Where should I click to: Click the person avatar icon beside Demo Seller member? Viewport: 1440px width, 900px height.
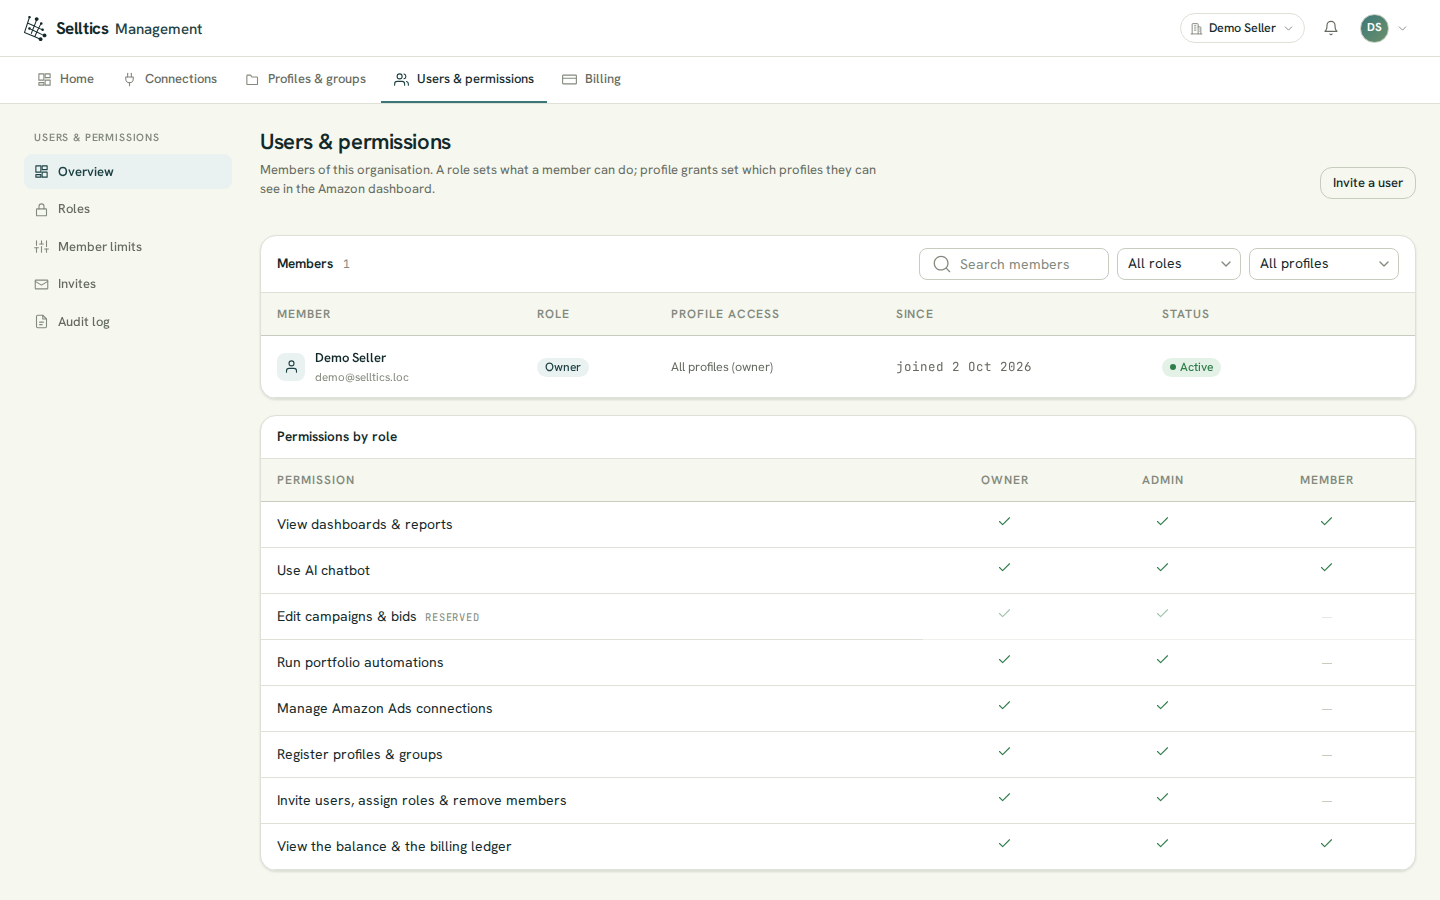(291, 367)
